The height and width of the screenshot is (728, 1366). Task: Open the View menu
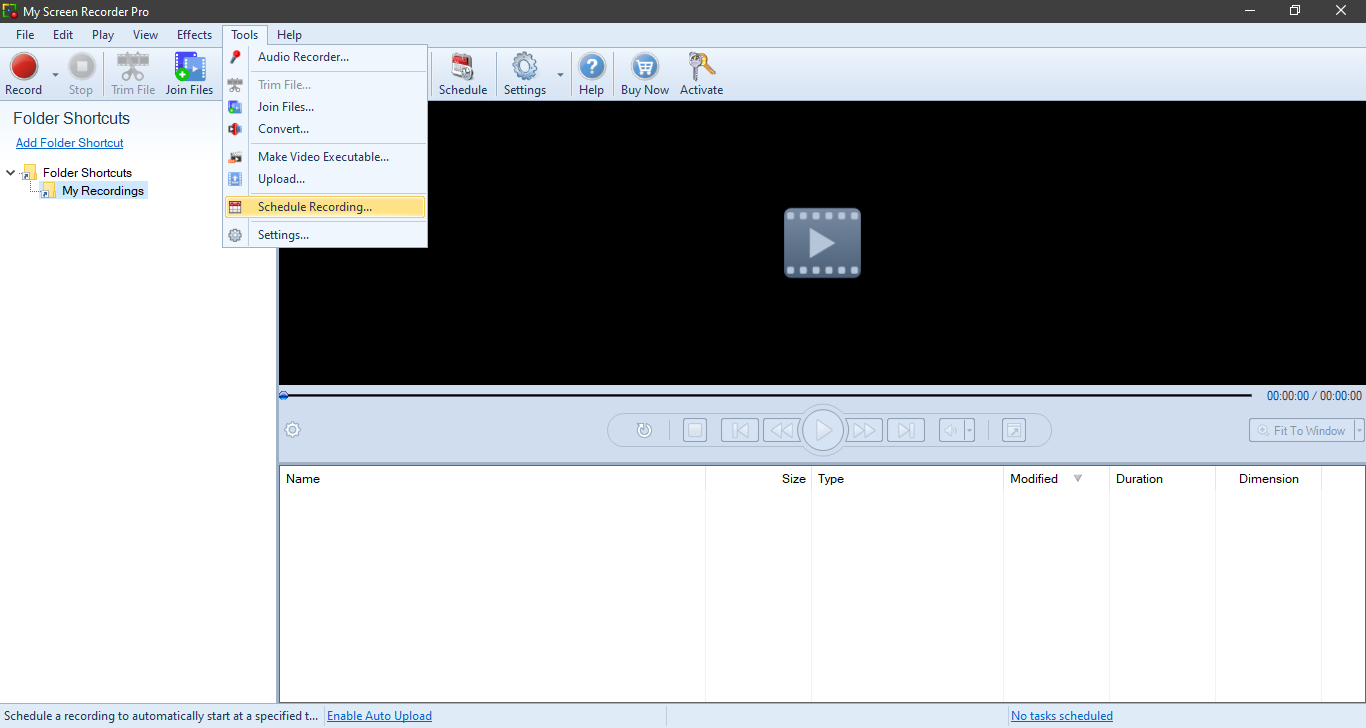(145, 35)
